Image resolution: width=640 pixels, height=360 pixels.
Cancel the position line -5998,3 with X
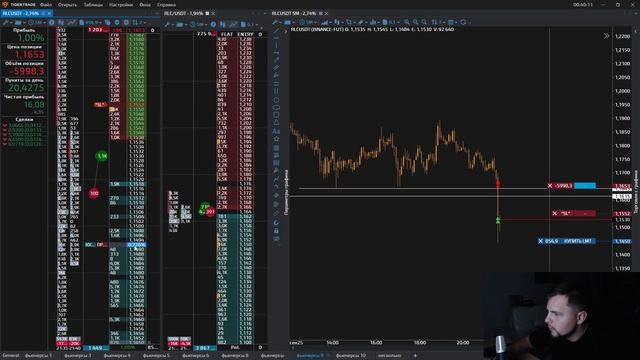pos(550,186)
